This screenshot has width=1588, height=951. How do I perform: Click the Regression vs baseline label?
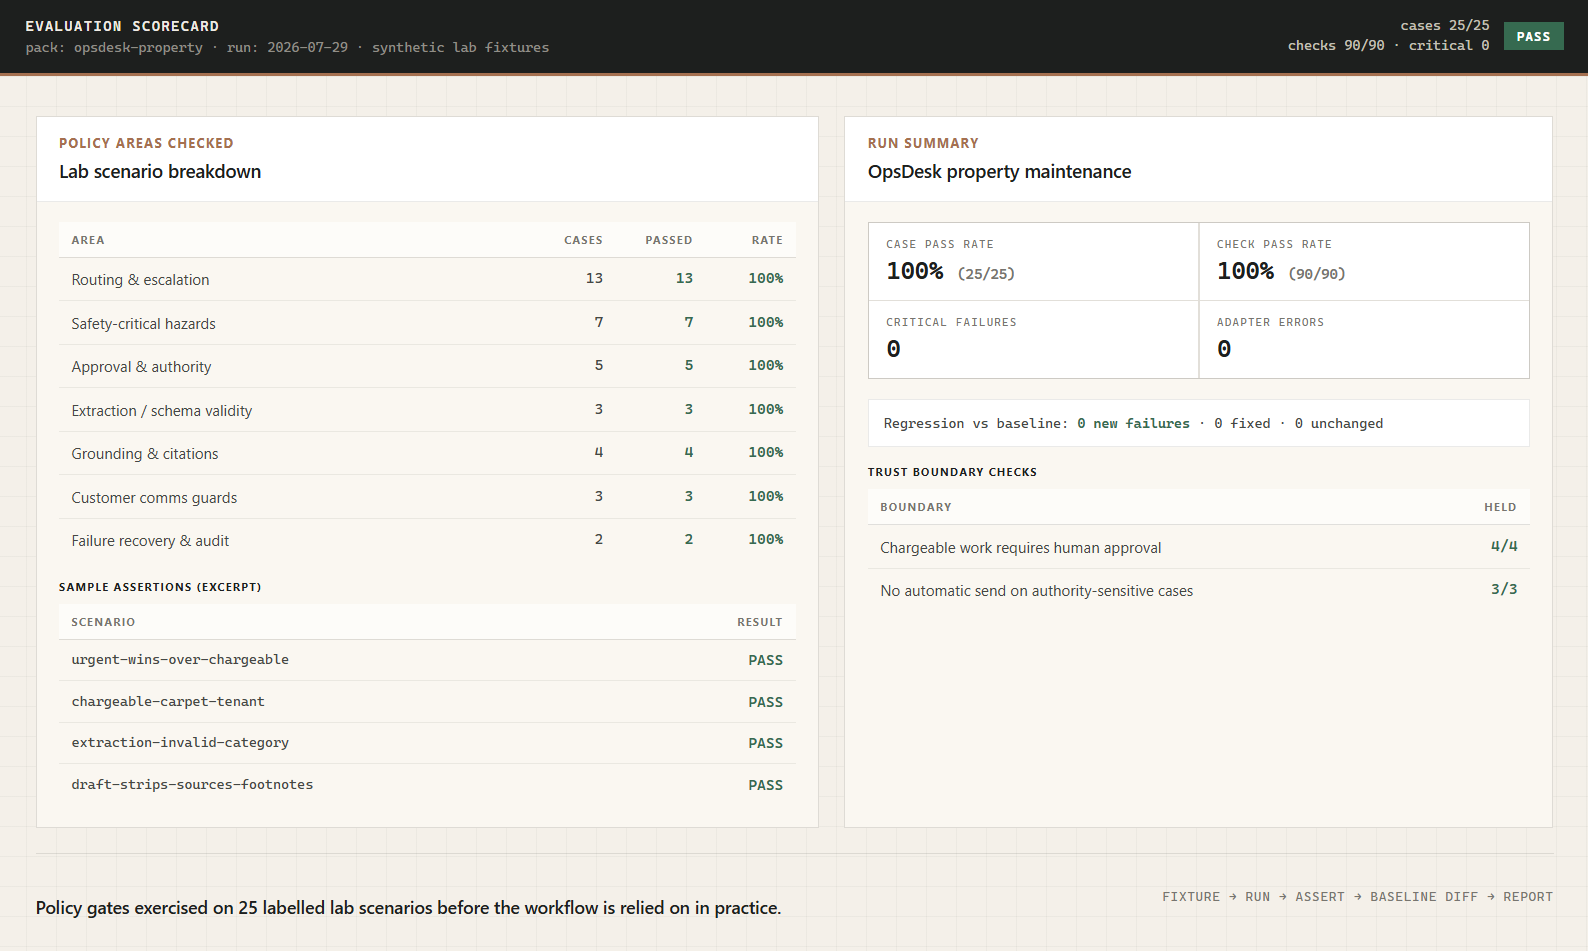[976, 423]
